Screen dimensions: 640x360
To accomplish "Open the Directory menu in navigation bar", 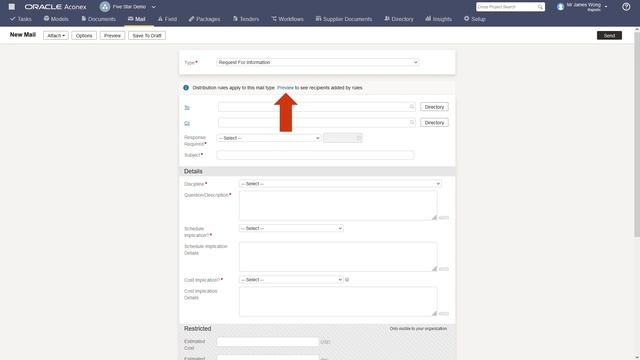I will 399,19.
